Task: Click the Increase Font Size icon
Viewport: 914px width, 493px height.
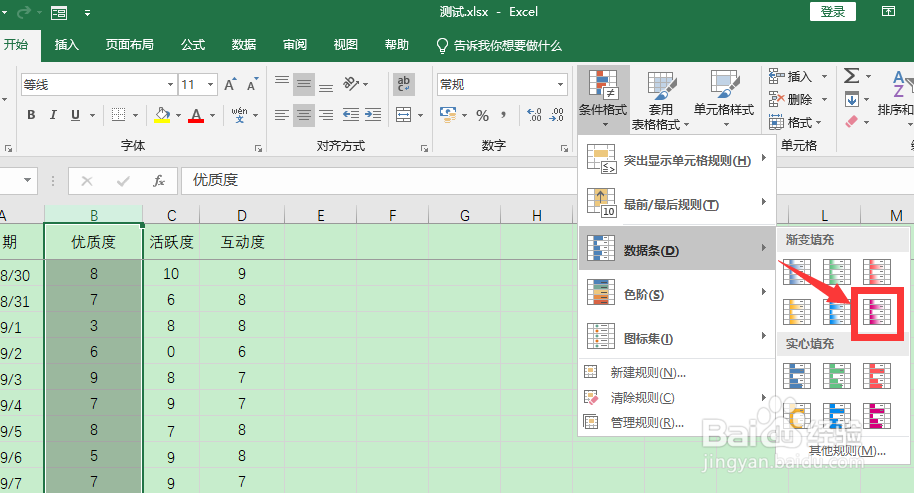Action: pyautogui.click(x=230, y=85)
